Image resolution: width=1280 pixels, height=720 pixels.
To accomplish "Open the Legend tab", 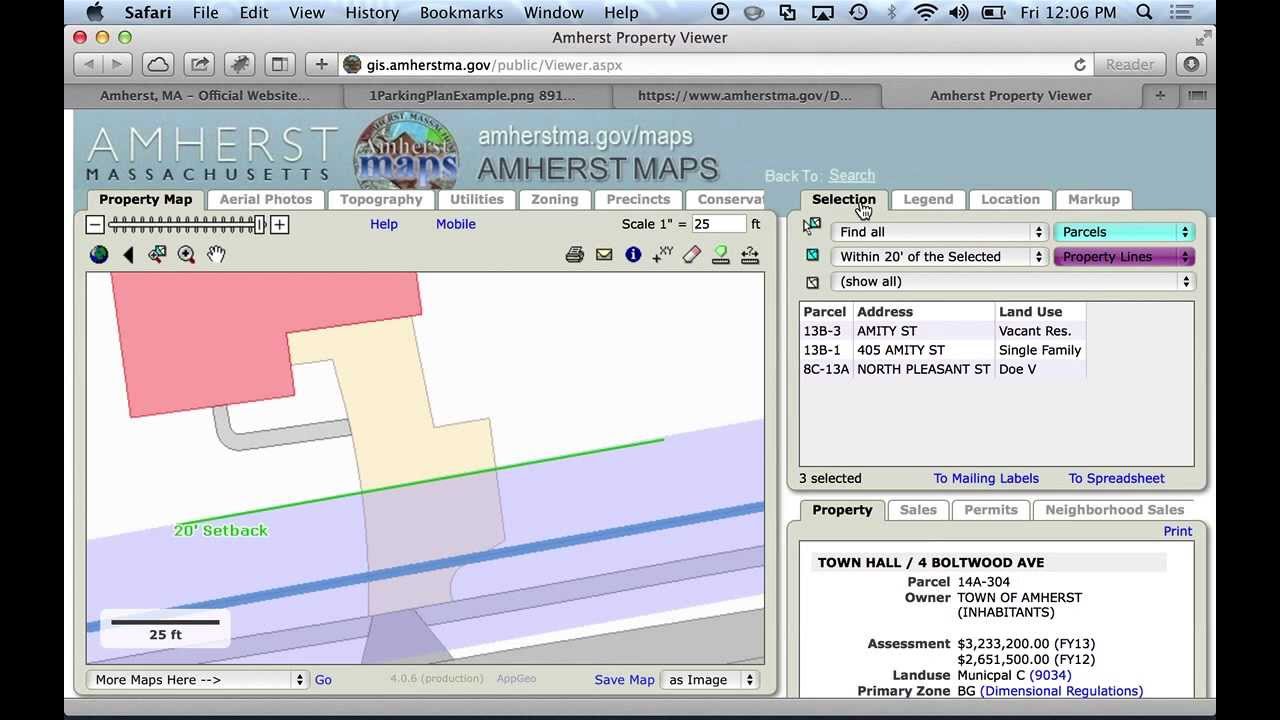I will (x=928, y=199).
